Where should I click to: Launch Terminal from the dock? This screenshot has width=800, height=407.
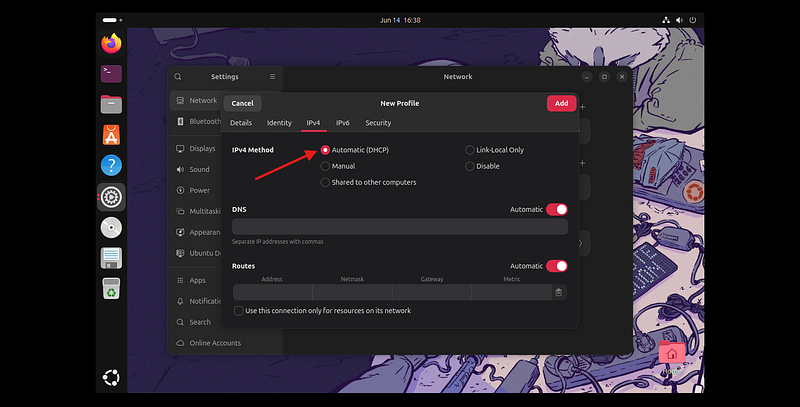point(111,74)
